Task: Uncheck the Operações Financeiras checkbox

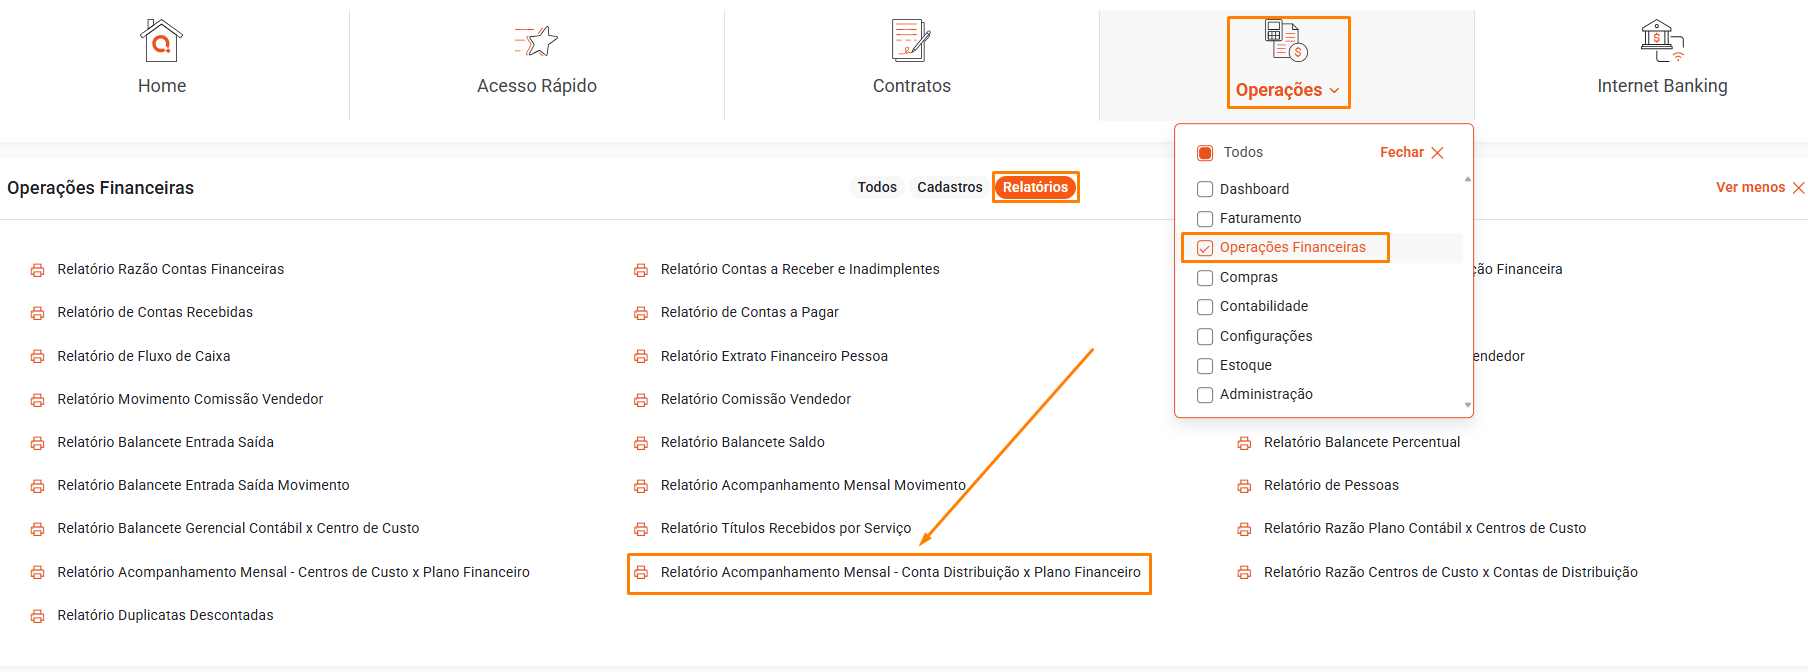Action: coord(1205,248)
